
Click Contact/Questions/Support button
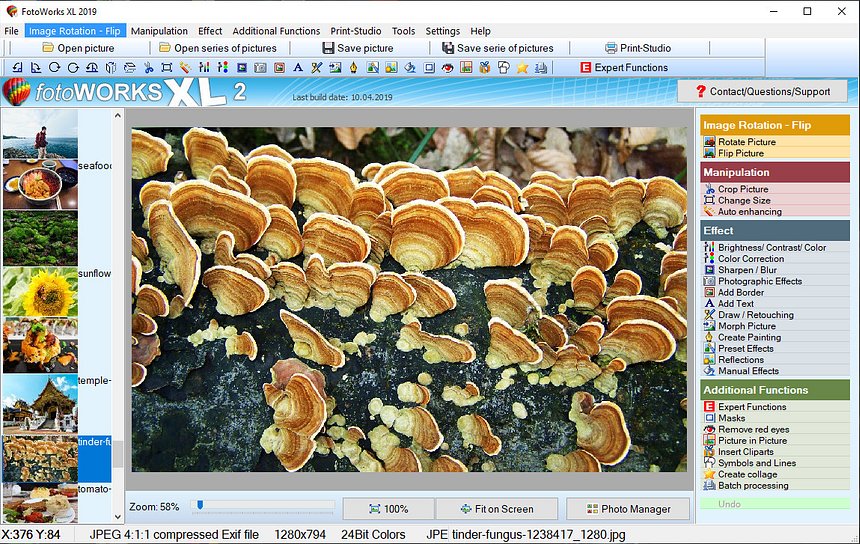(763, 92)
